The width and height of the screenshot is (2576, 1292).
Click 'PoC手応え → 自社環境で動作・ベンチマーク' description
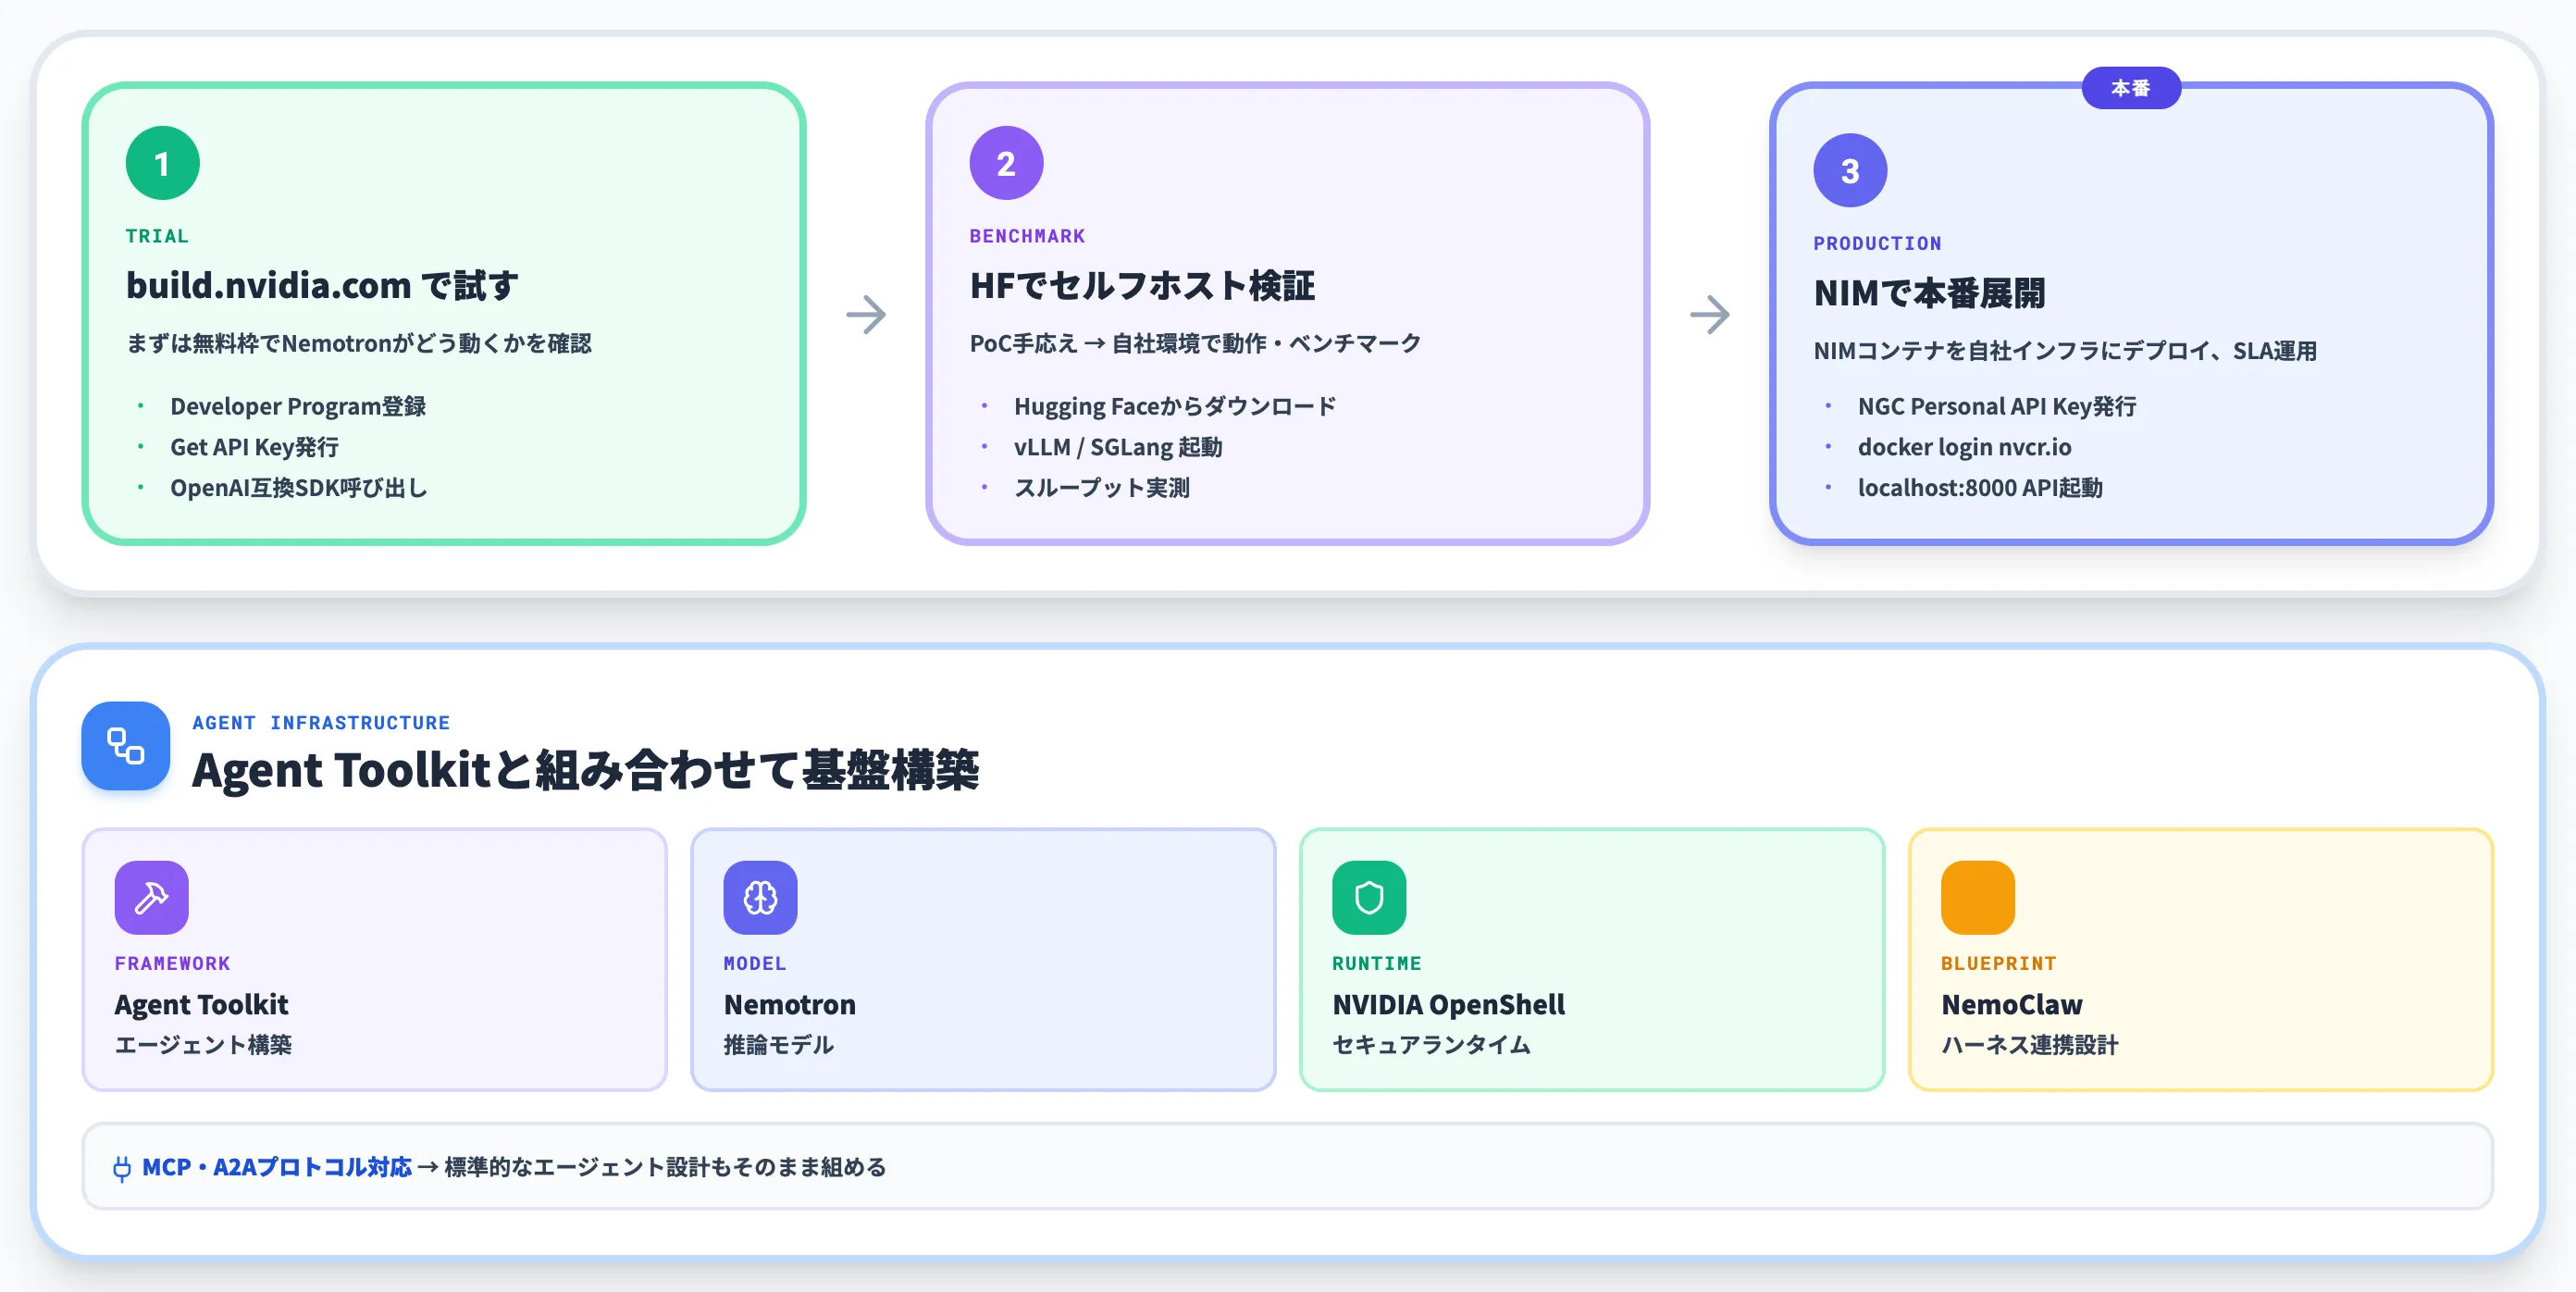1195,343
